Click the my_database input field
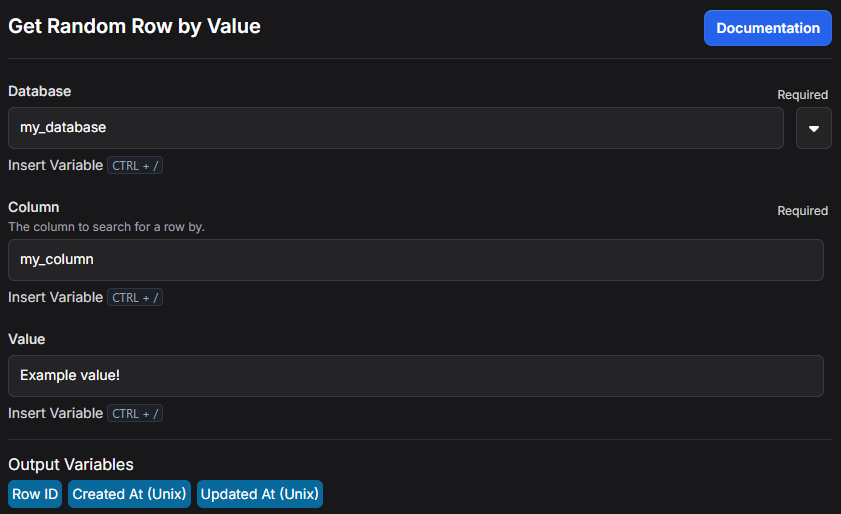 (x=395, y=128)
